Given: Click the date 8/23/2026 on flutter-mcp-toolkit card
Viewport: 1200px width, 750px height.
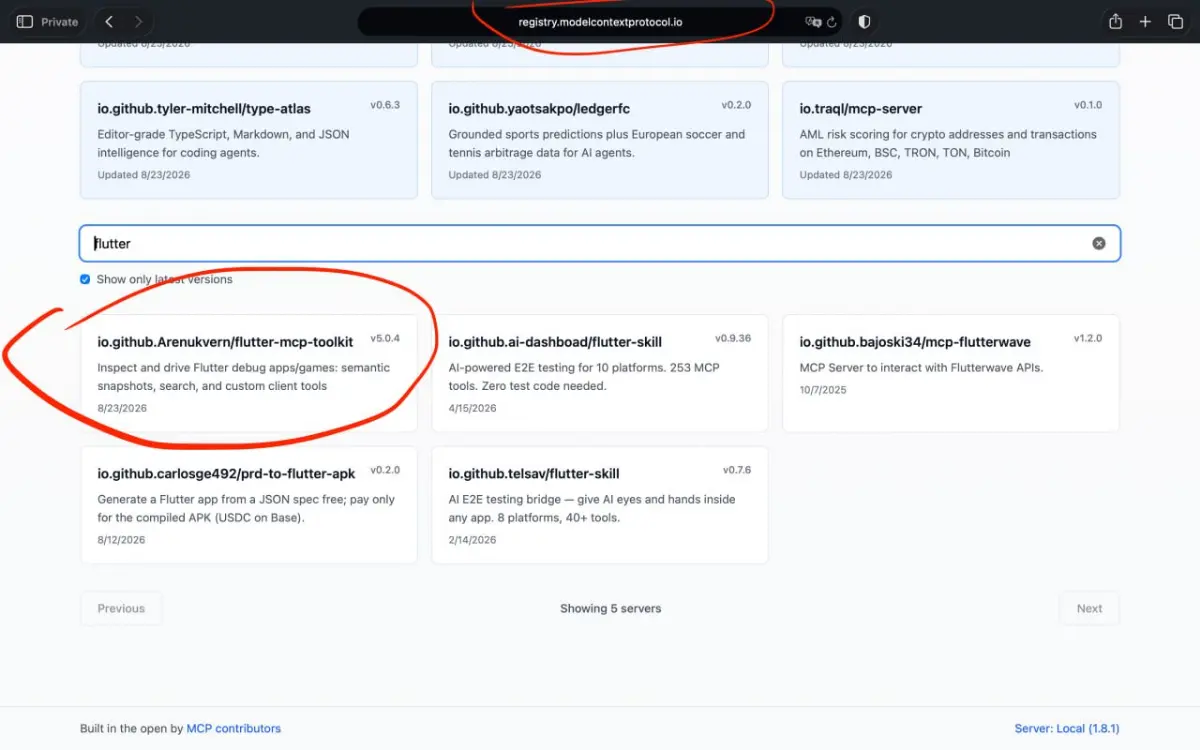Looking at the screenshot, I should (122, 408).
